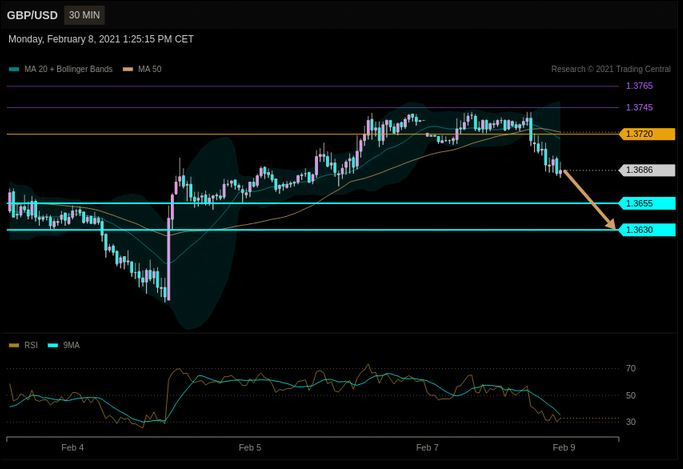Click the Feb 5 date axis label
683x469 pixels.
click(x=250, y=448)
